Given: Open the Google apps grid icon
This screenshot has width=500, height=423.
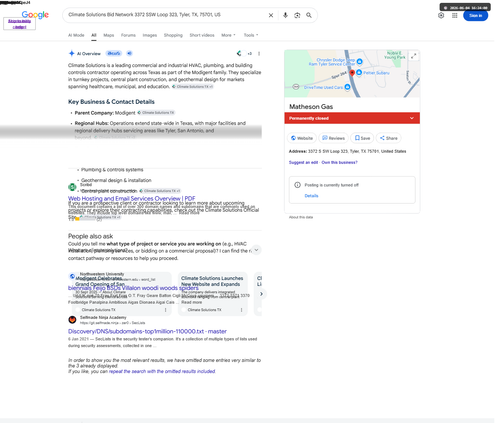Looking at the screenshot, I should [x=455, y=15].
